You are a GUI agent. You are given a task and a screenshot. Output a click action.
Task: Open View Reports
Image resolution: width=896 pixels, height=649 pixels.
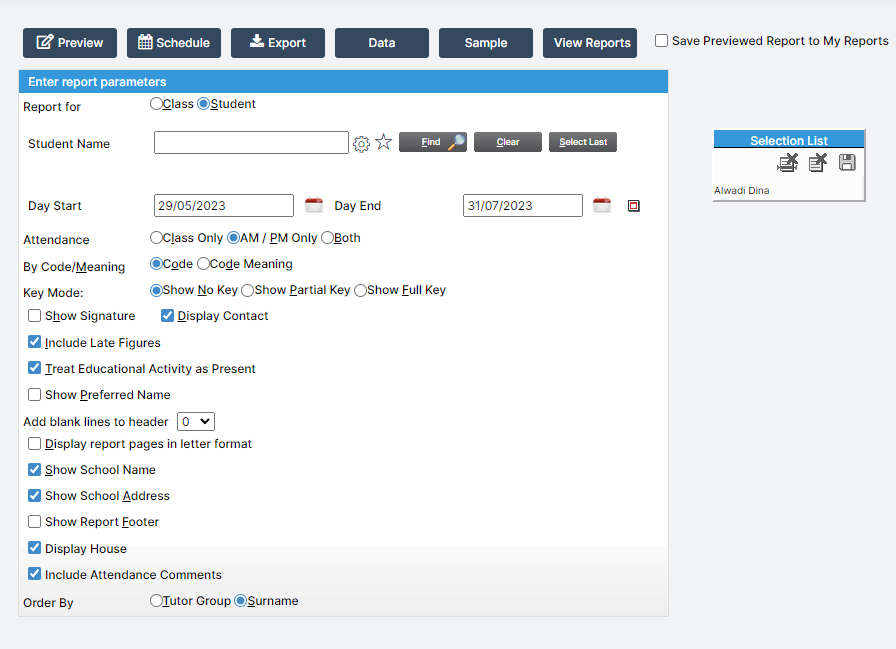(x=590, y=43)
